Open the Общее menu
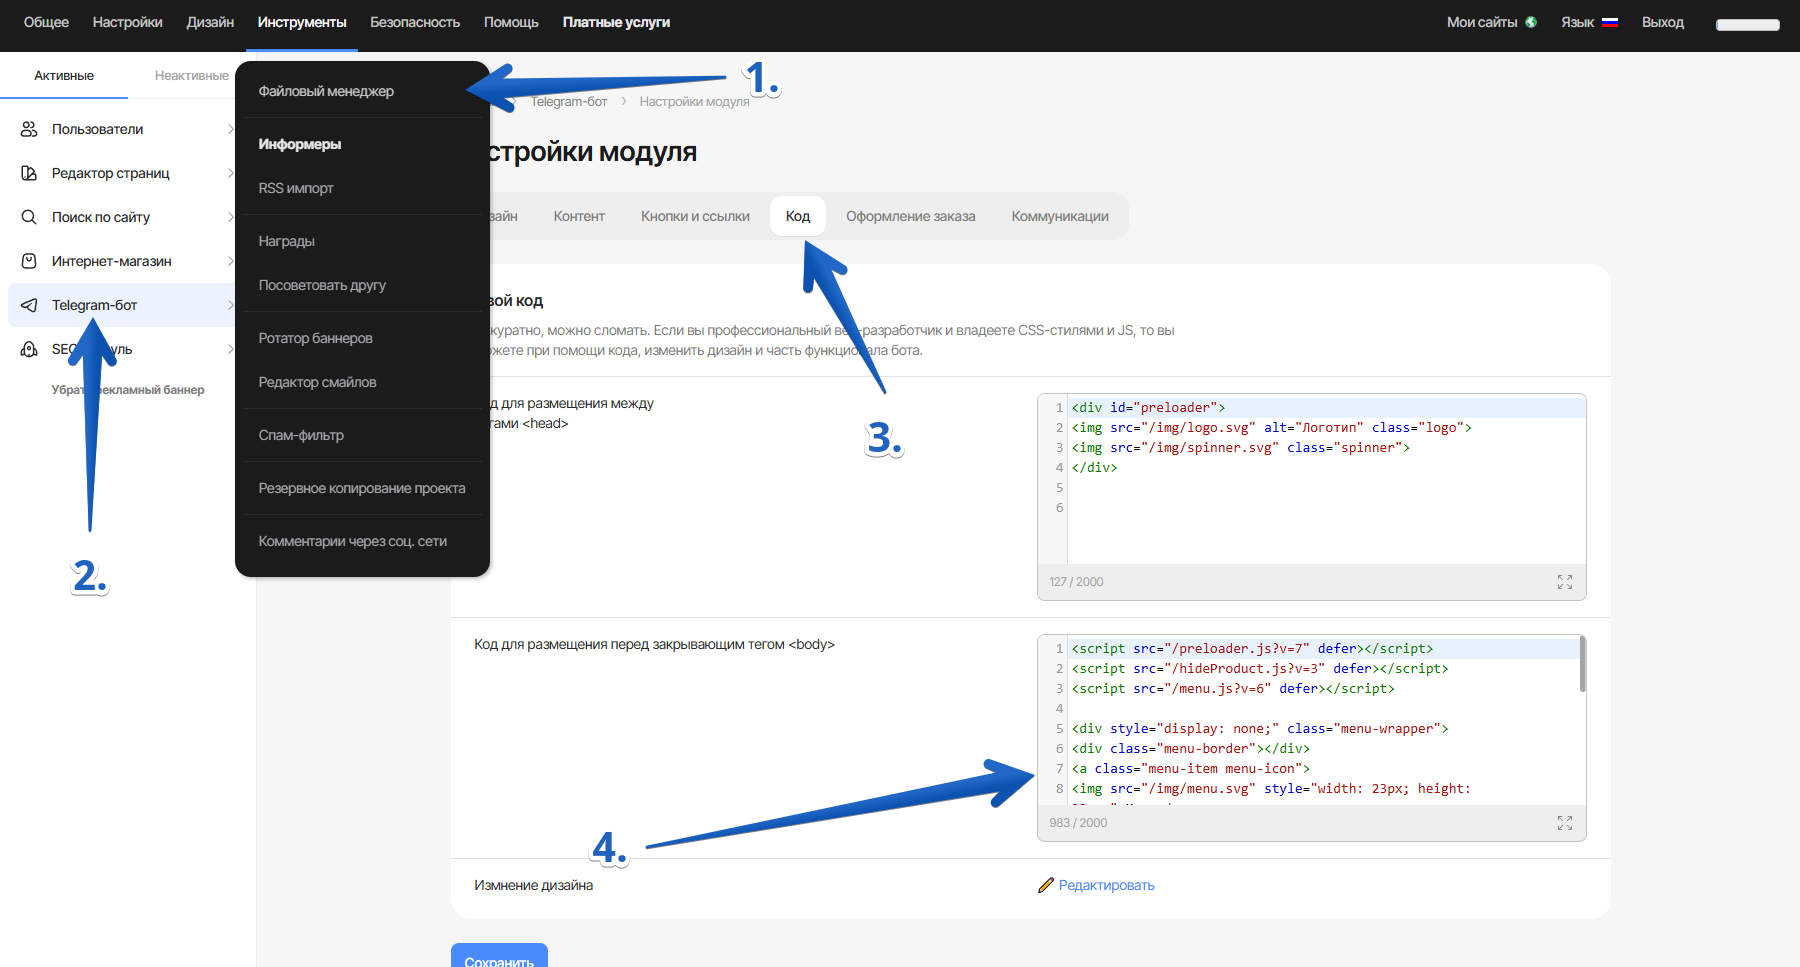Viewport: 1800px width, 967px height. point(46,22)
